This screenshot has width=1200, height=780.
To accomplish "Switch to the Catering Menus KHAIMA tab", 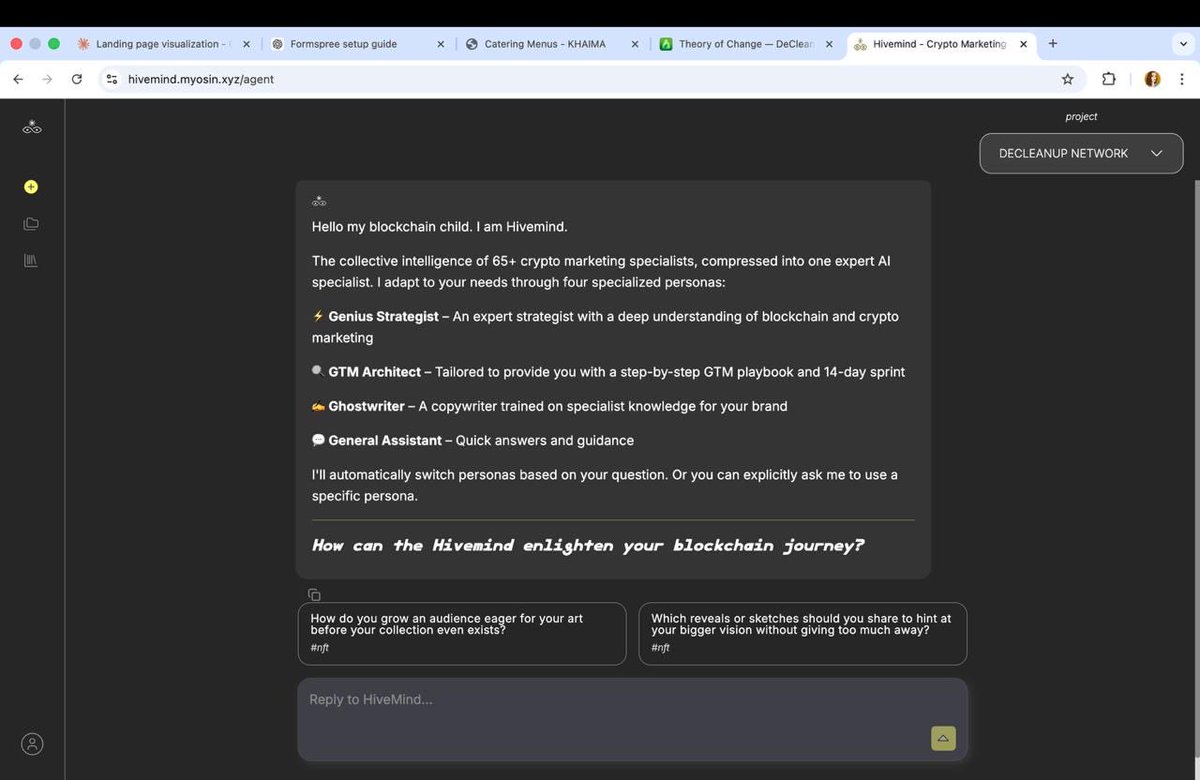I will [x=545, y=44].
